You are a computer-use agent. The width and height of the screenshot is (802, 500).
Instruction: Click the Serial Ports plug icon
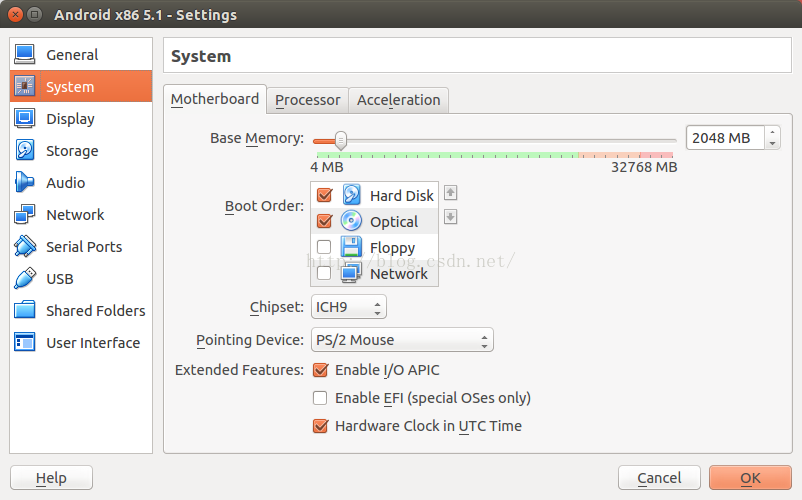25,246
